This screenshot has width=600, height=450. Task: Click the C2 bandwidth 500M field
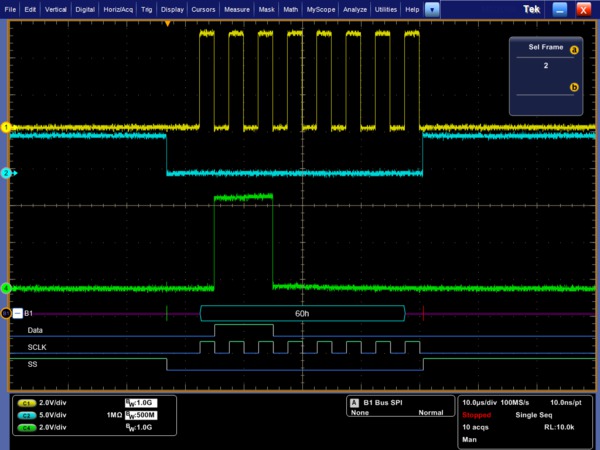click(x=142, y=414)
